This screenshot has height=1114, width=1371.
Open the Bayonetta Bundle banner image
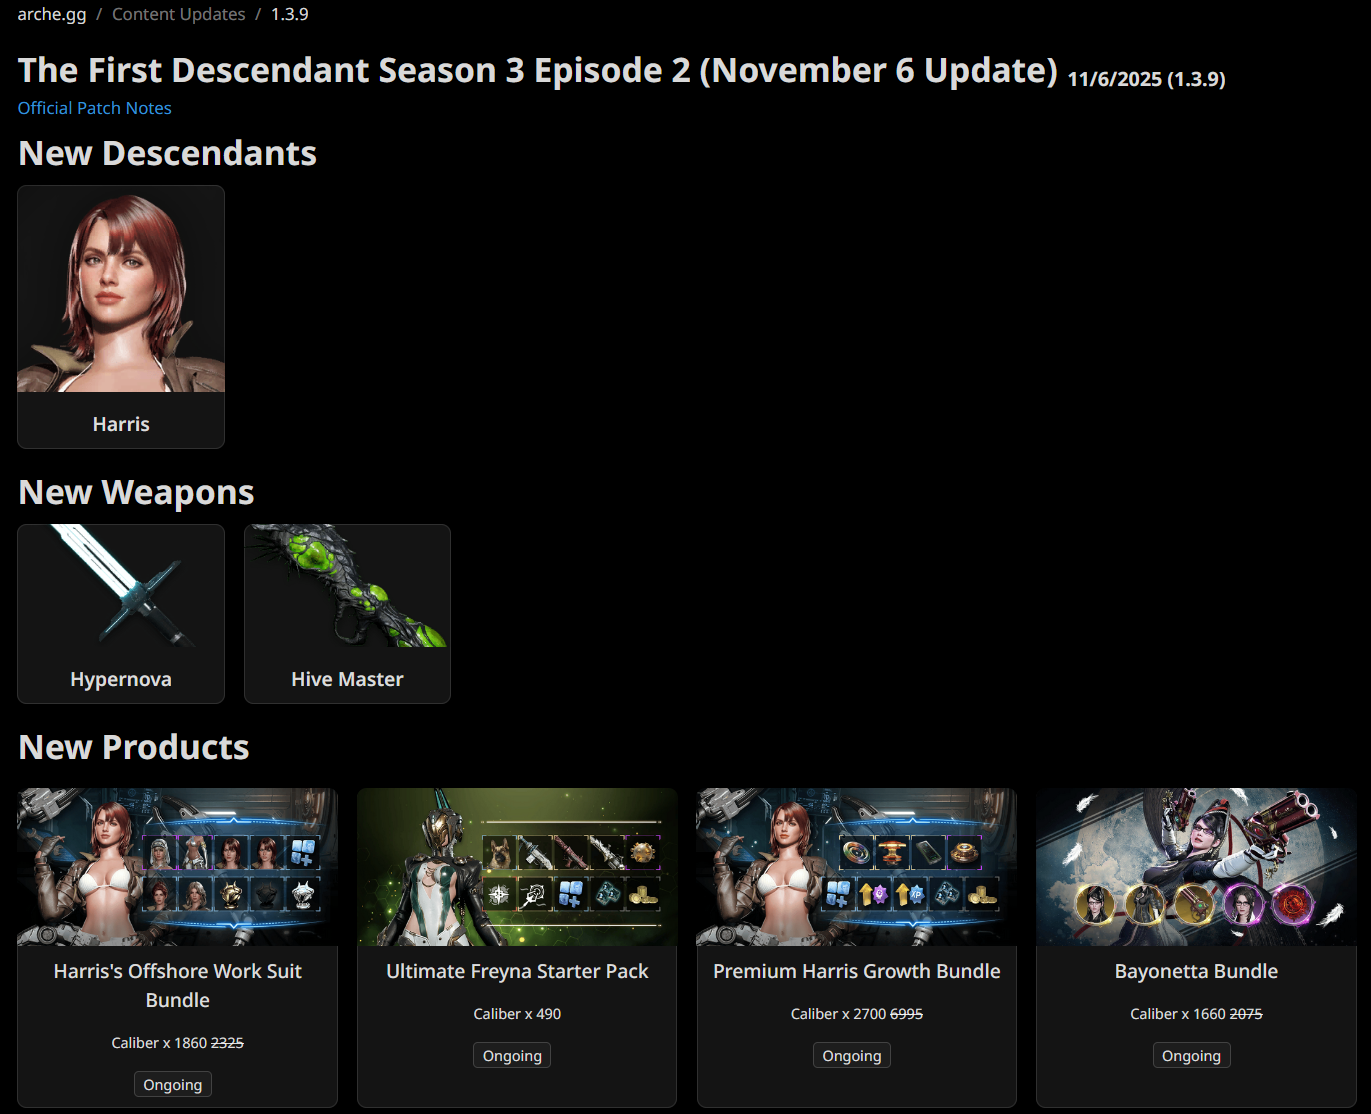click(x=1196, y=867)
